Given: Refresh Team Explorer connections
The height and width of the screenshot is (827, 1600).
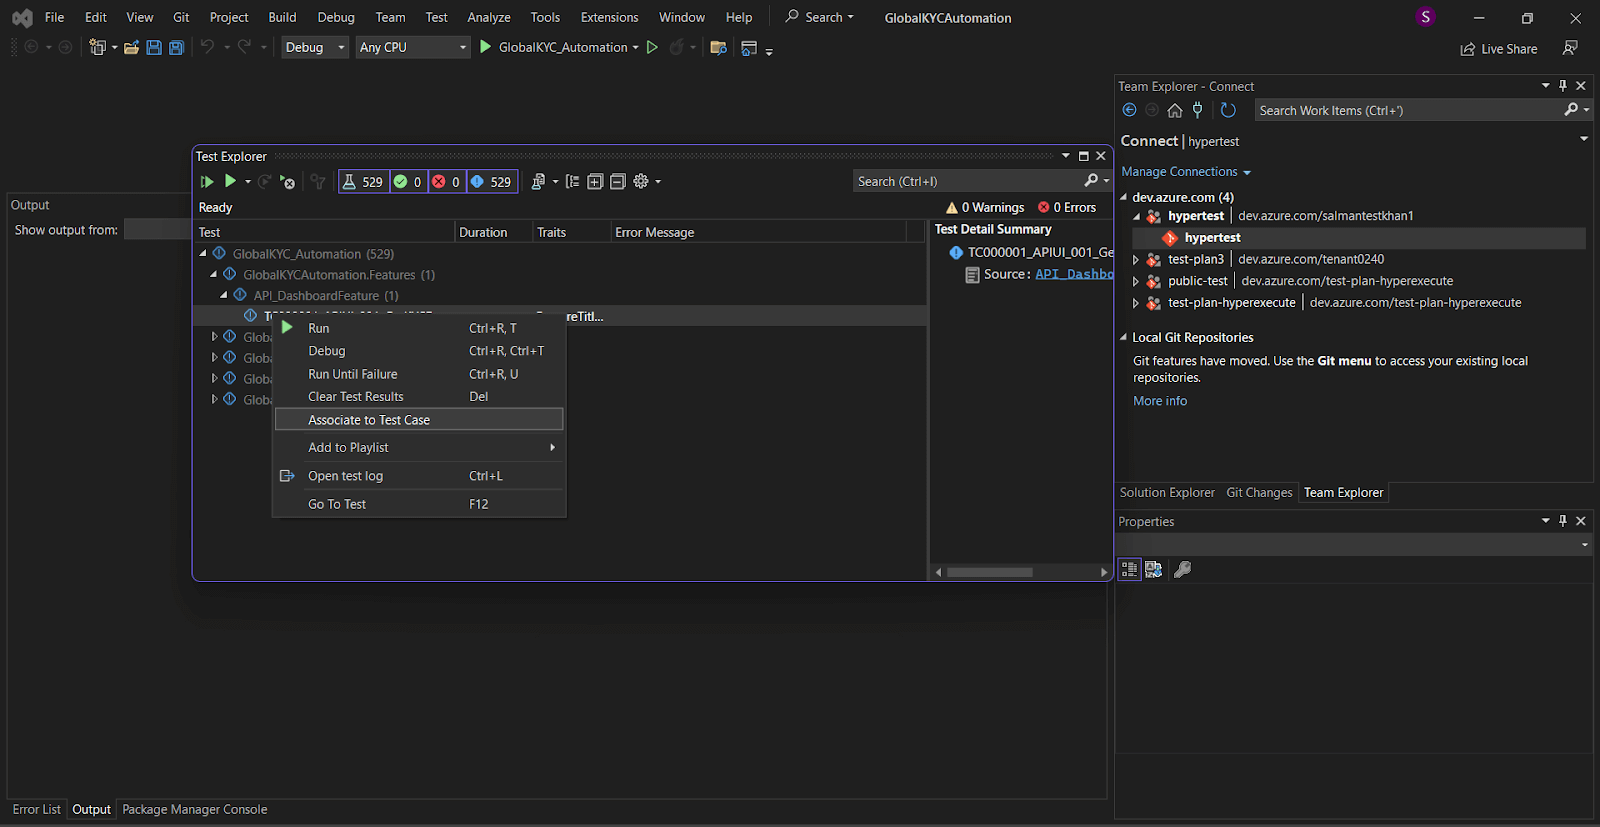Looking at the screenshot, I should click(x=1228, y=110).
